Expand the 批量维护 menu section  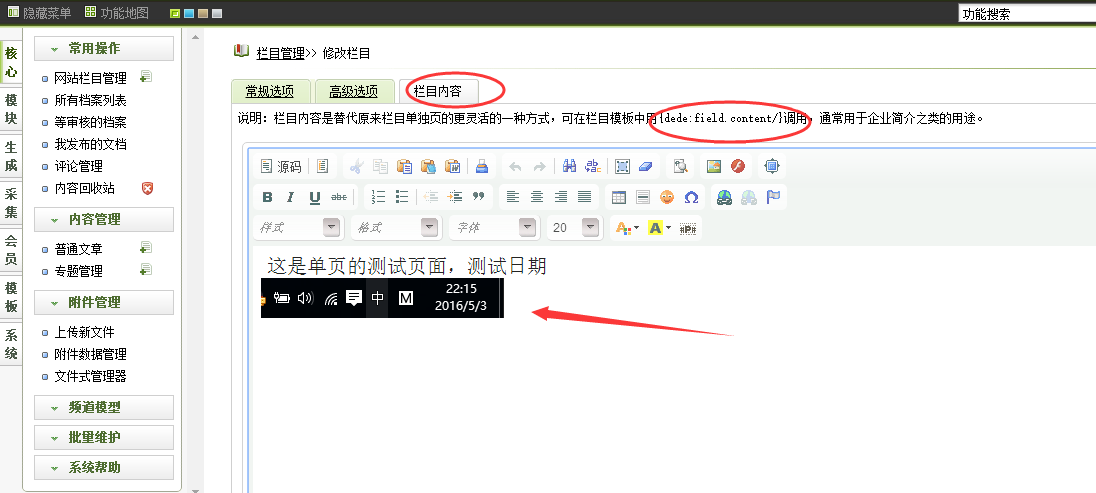(x=104, y=437)
